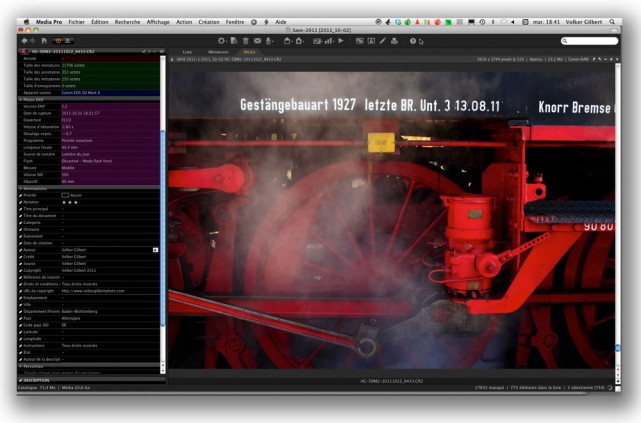Click the chart statistics icon in toolbar

(x=329, y=41)
